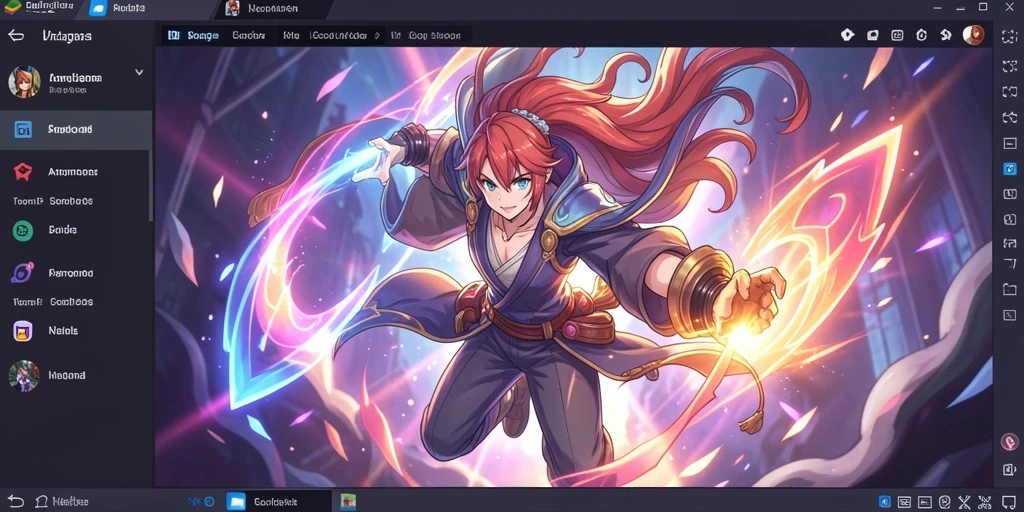Click the back arrow in sidebar header

point(16,36)
